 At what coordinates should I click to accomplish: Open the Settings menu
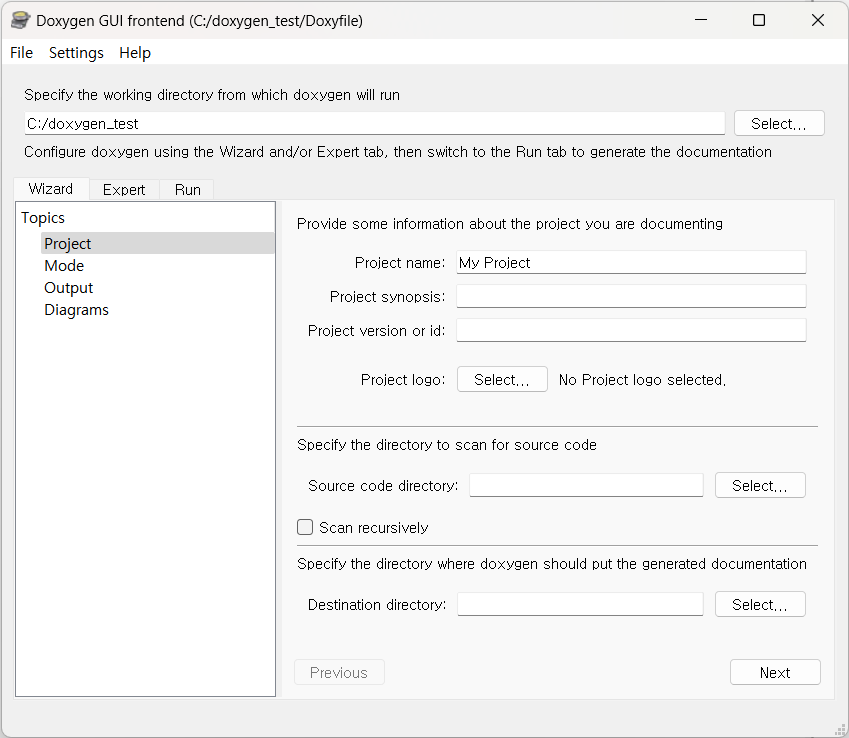click(76, 53)
